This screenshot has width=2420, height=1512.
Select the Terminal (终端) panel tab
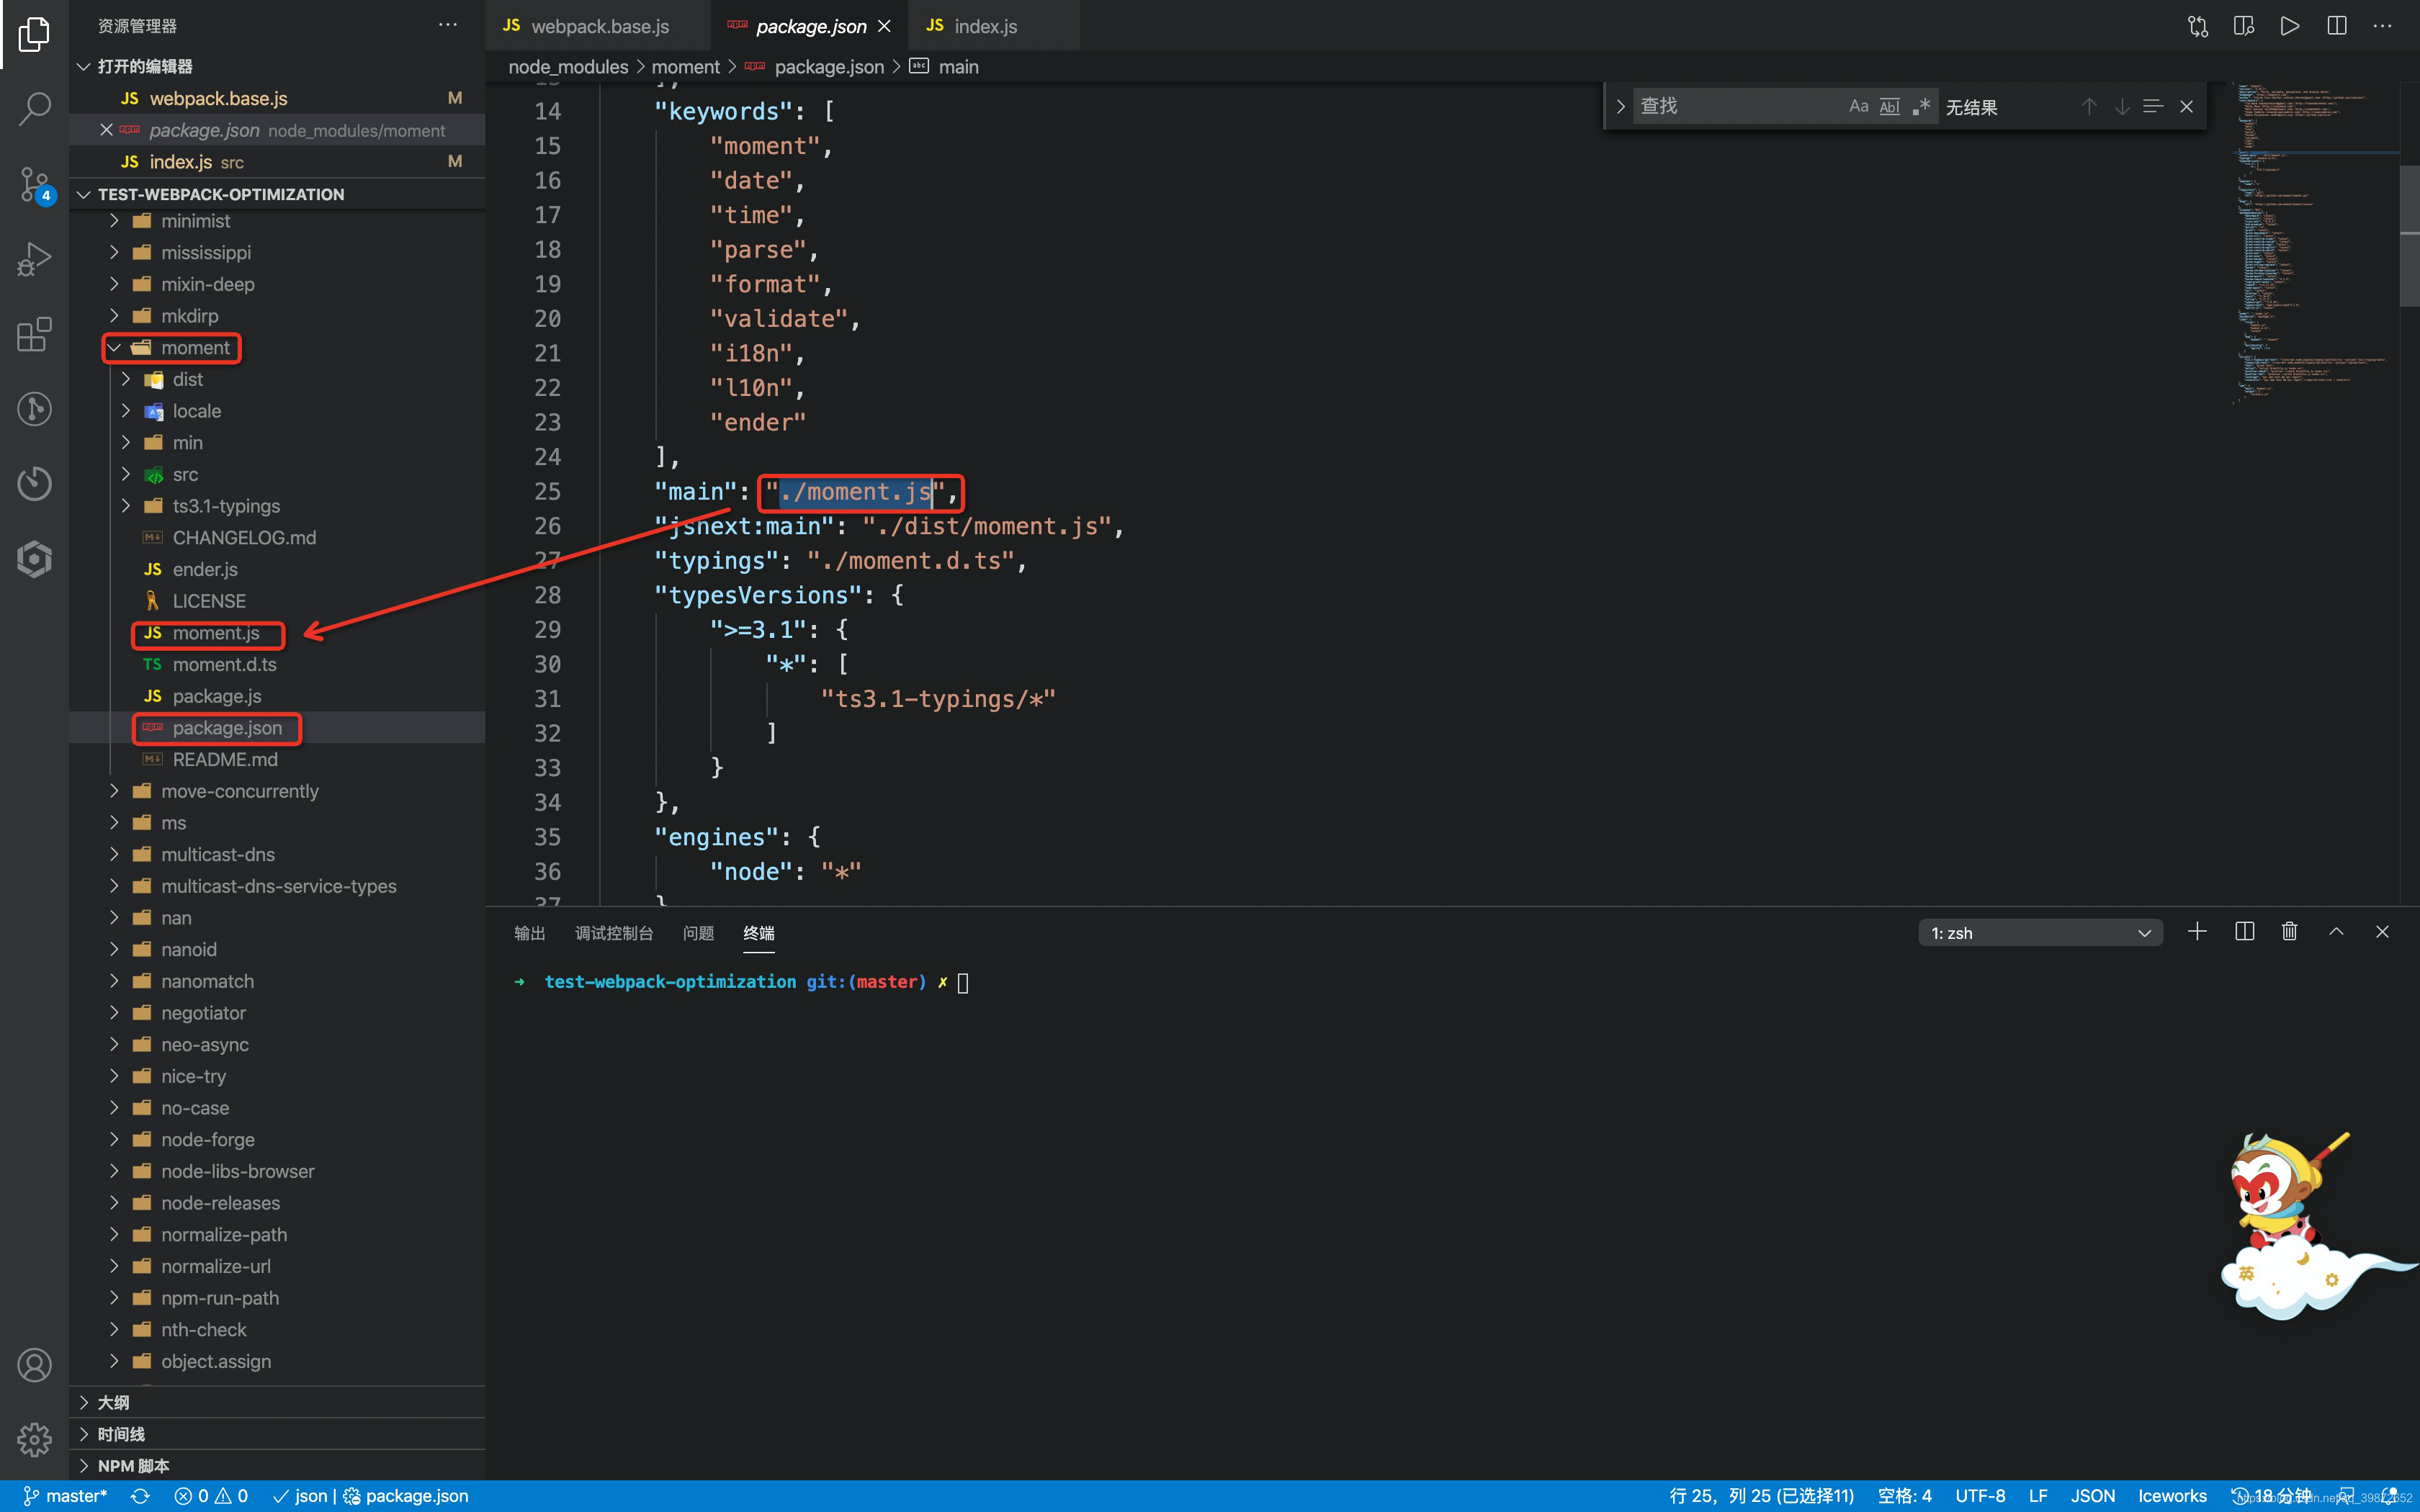pos(759,933)
